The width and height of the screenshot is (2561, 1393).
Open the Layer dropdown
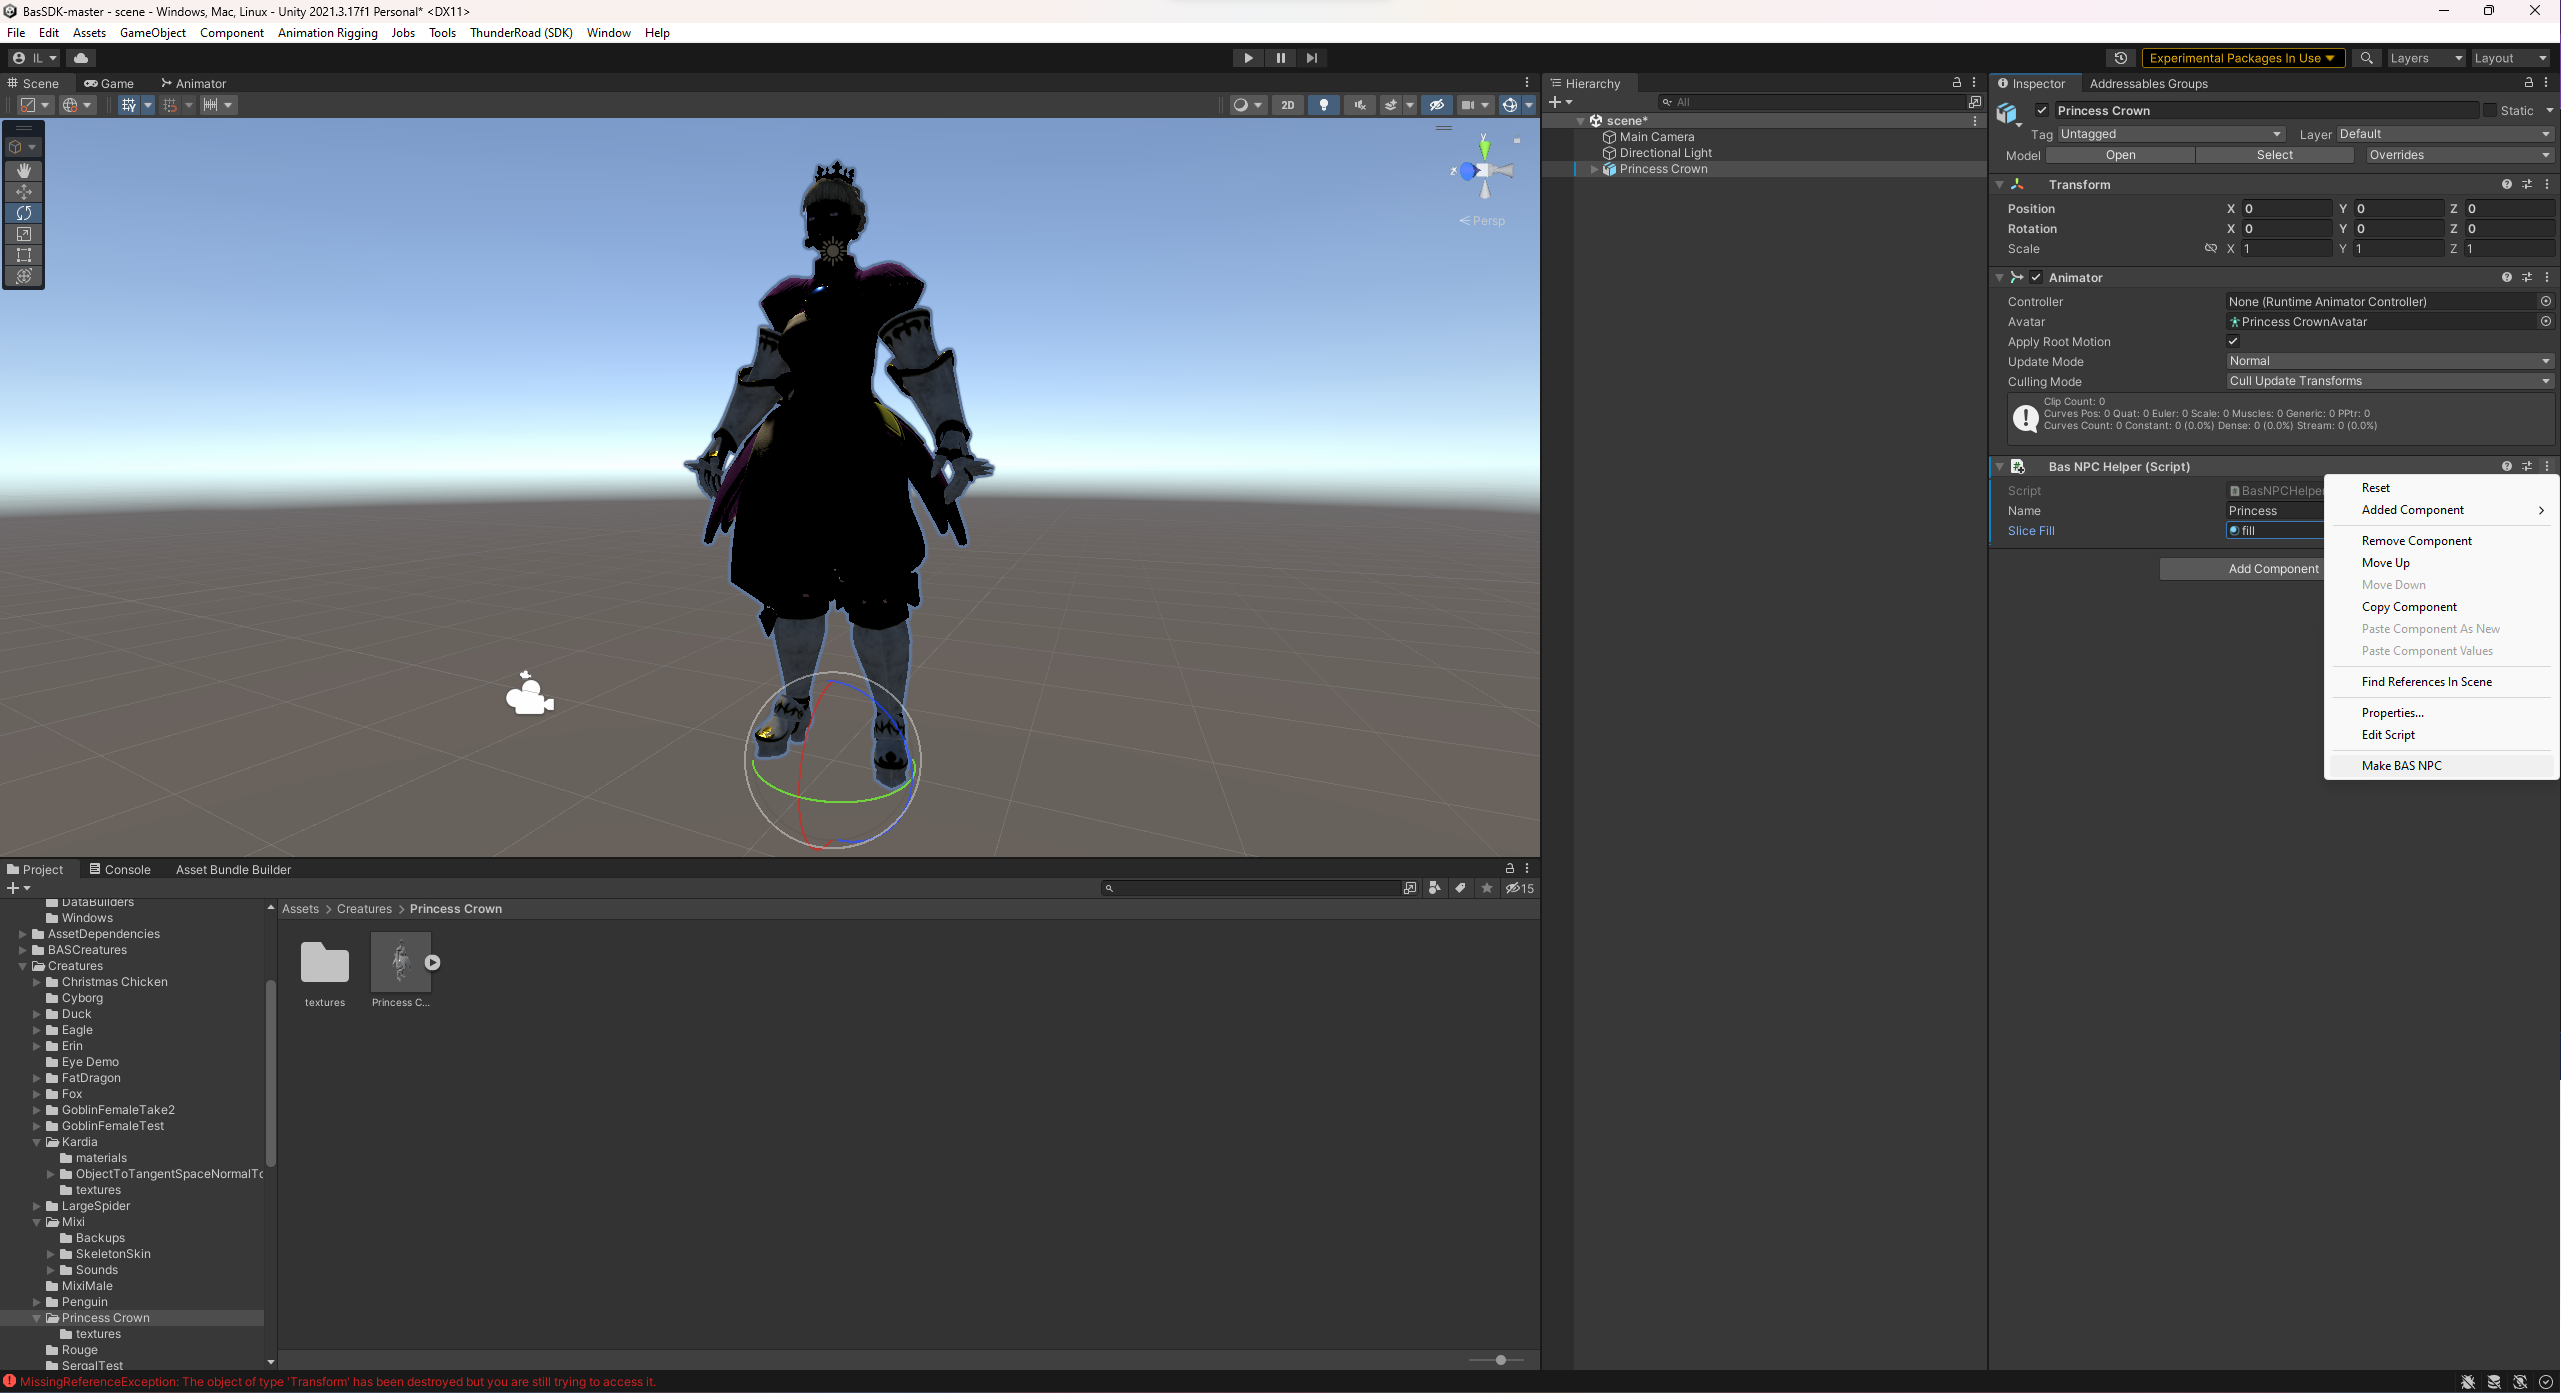pos(2444,134)
